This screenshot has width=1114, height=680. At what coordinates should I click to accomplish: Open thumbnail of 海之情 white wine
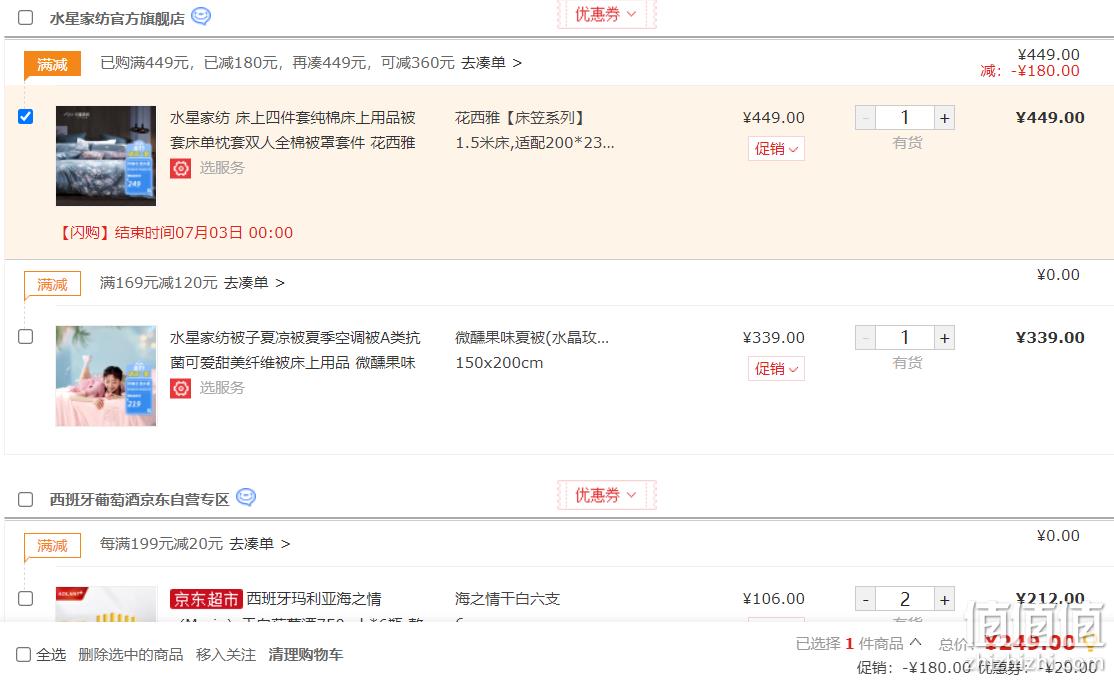click(x=106, y=604)
